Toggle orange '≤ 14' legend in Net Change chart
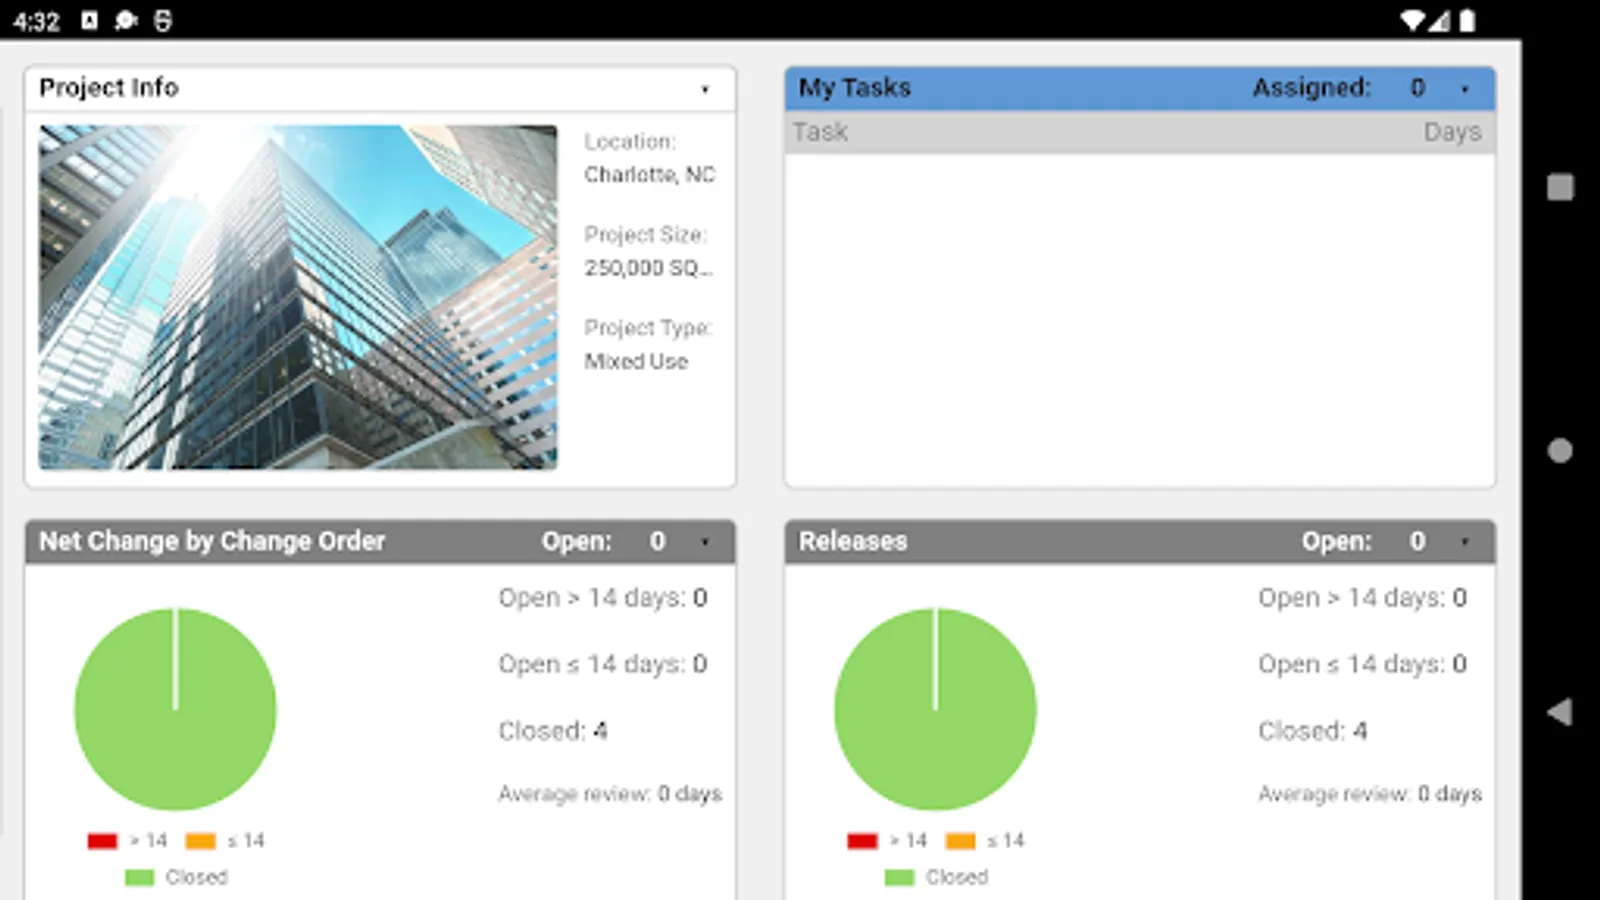Screen dimensions: 1600x900 click(x=225, y=841)
